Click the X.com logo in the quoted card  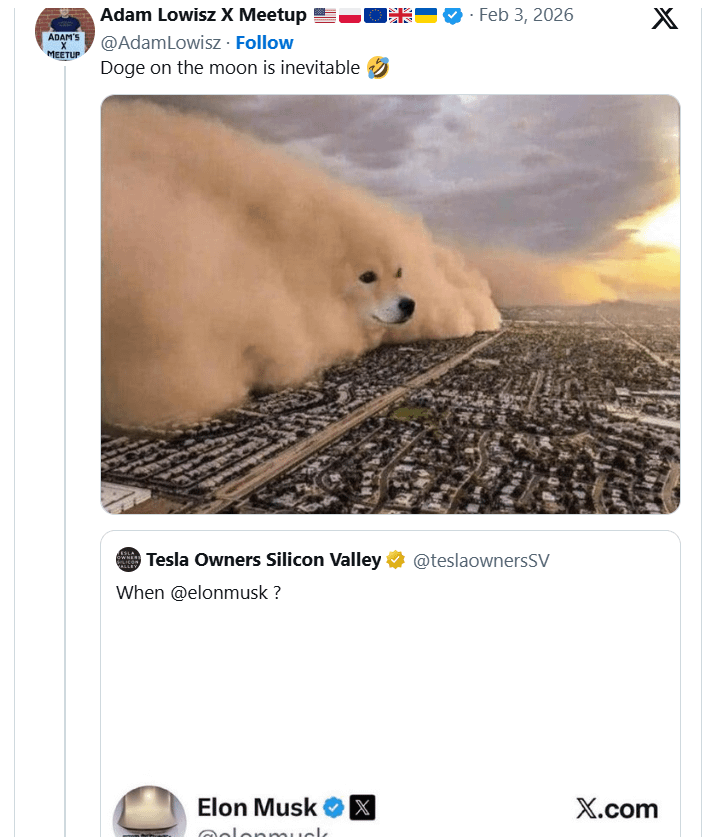617,808
